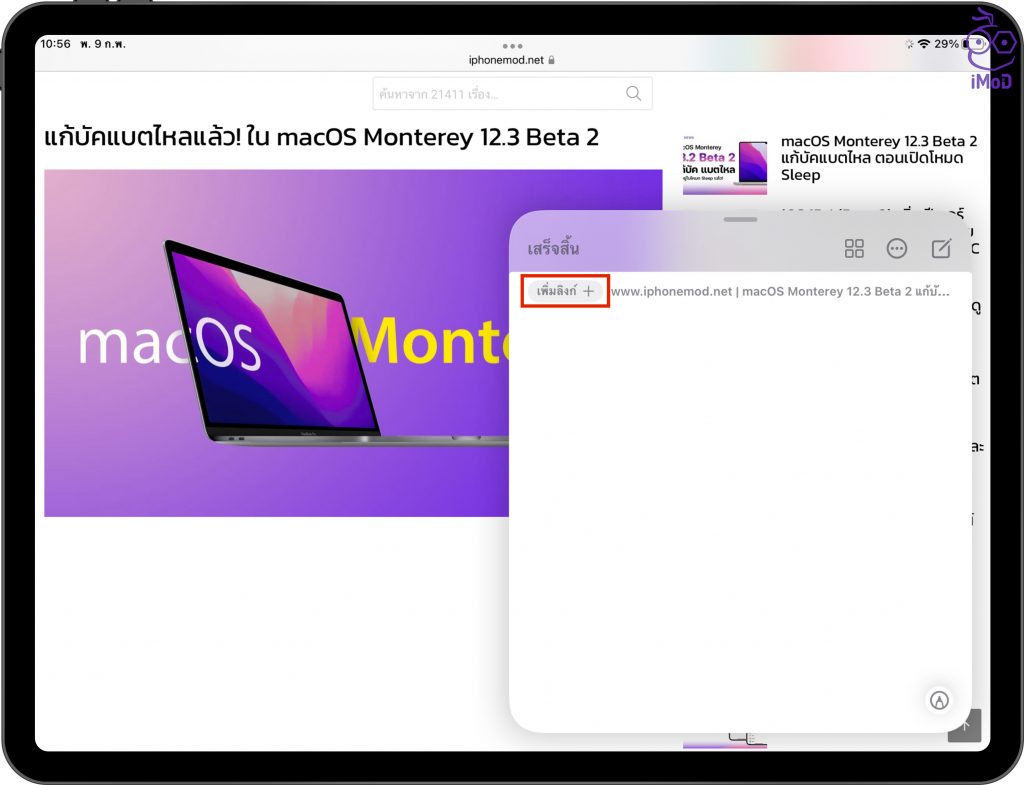Open the ellipsis more options menu
The image size is (1024, 785).
897,249
